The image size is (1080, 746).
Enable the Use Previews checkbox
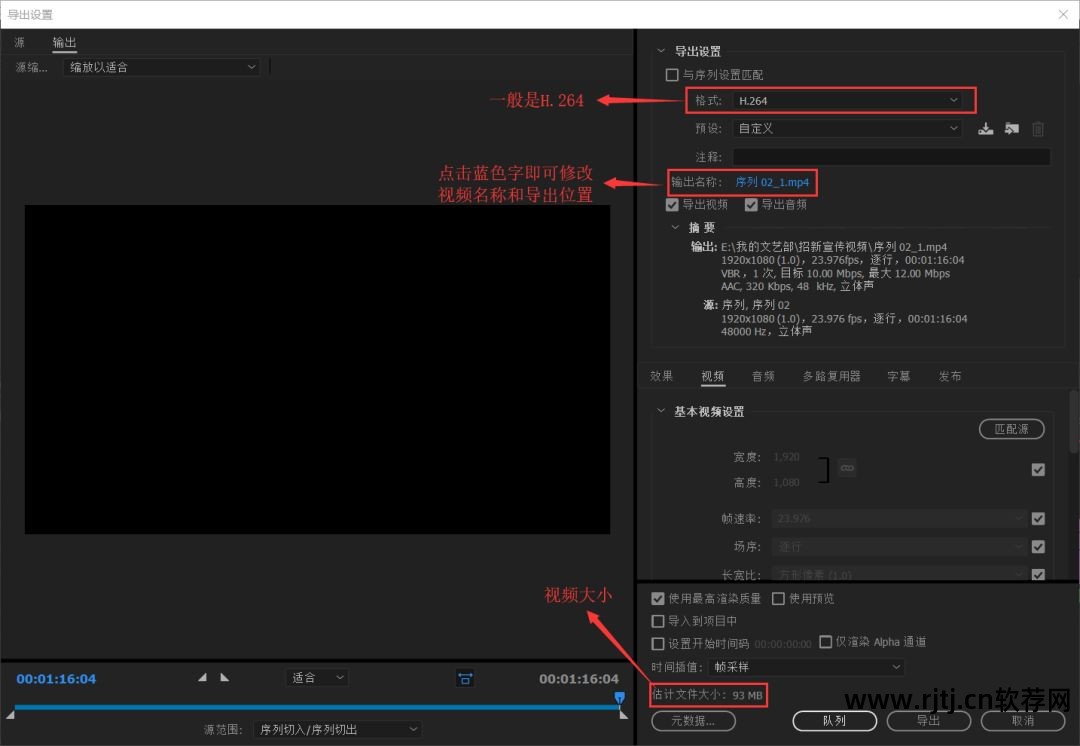point(778,599)
